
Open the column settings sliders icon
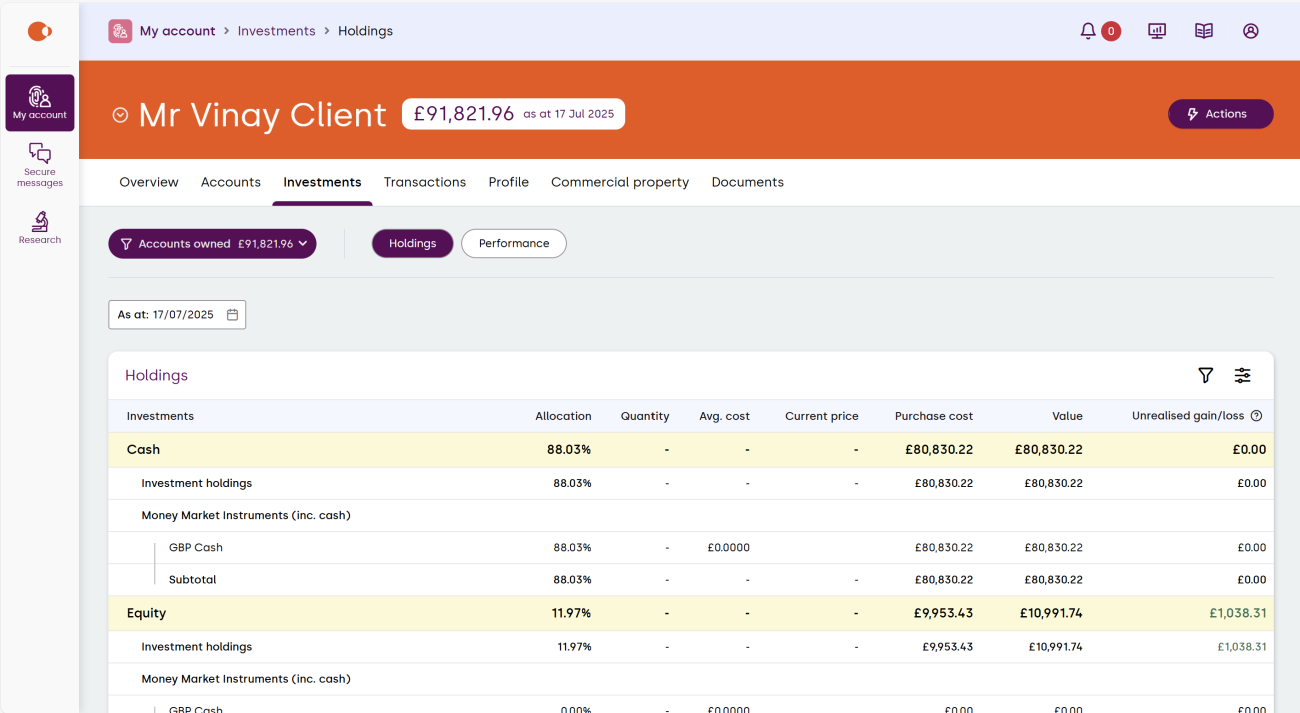1242,375
